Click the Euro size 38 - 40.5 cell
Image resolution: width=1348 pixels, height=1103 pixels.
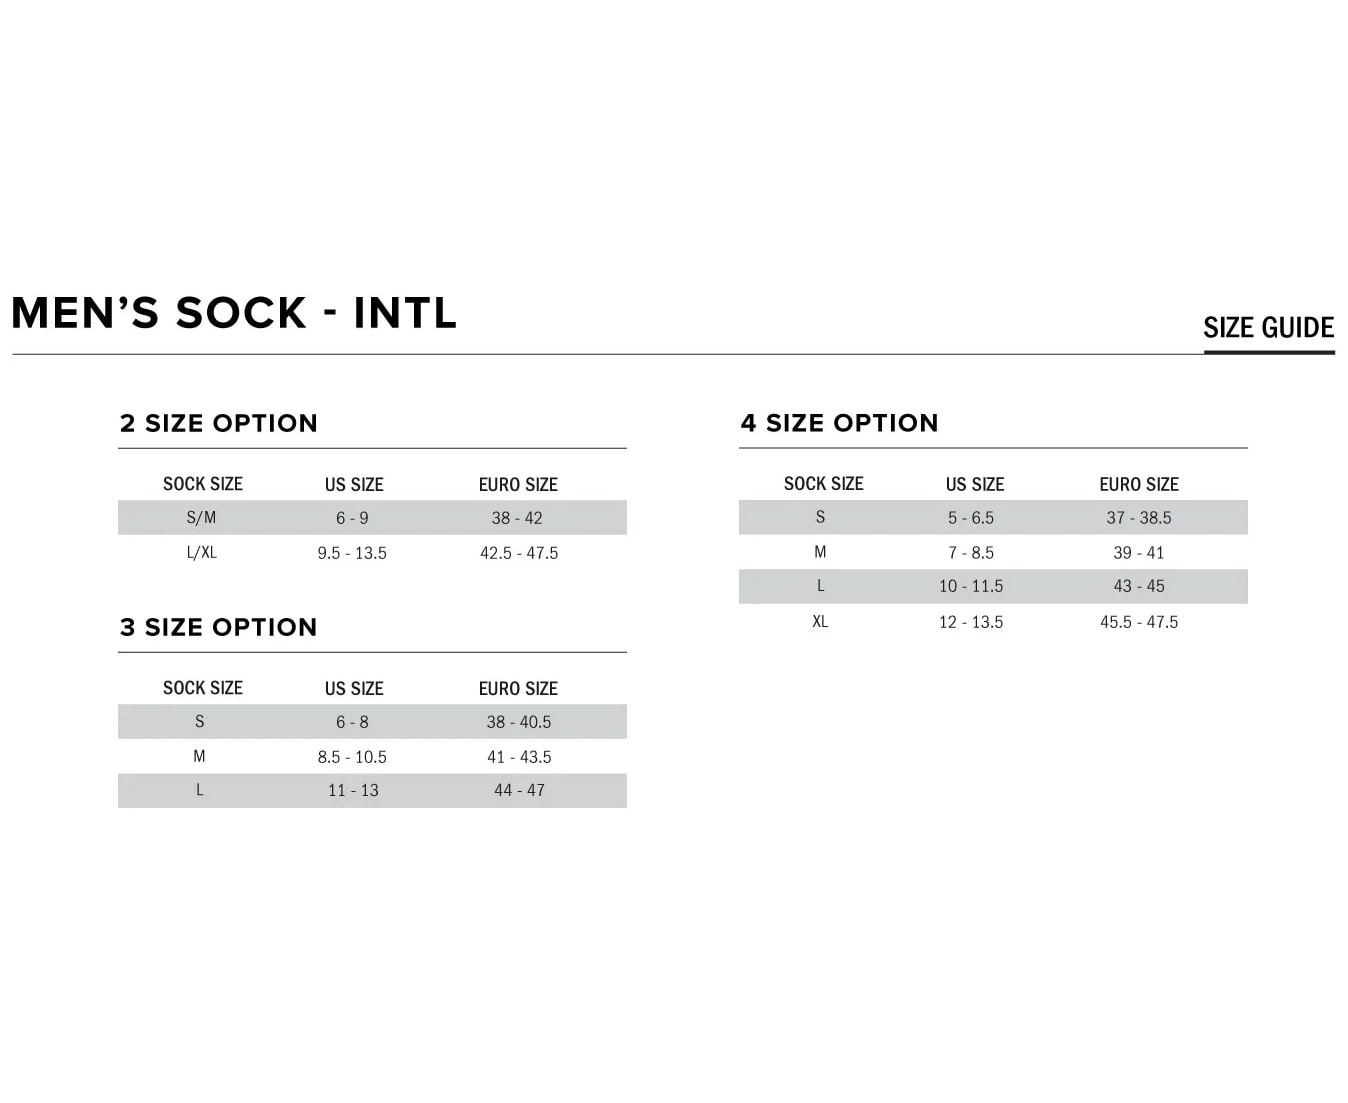pyautogui.click(x=519, y=722)
